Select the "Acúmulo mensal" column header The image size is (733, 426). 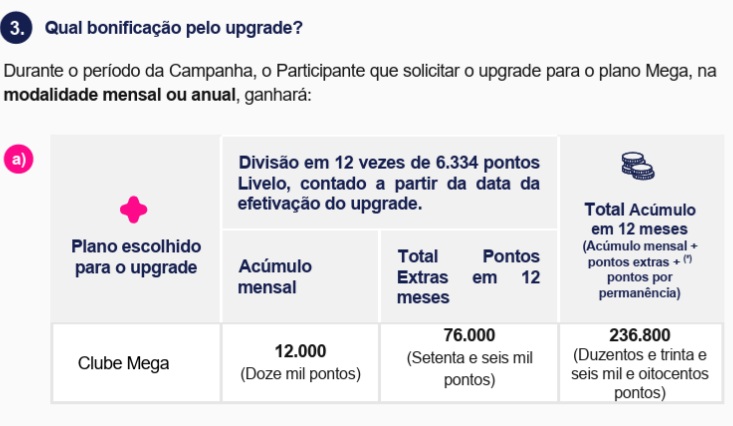tap(275, 277)
